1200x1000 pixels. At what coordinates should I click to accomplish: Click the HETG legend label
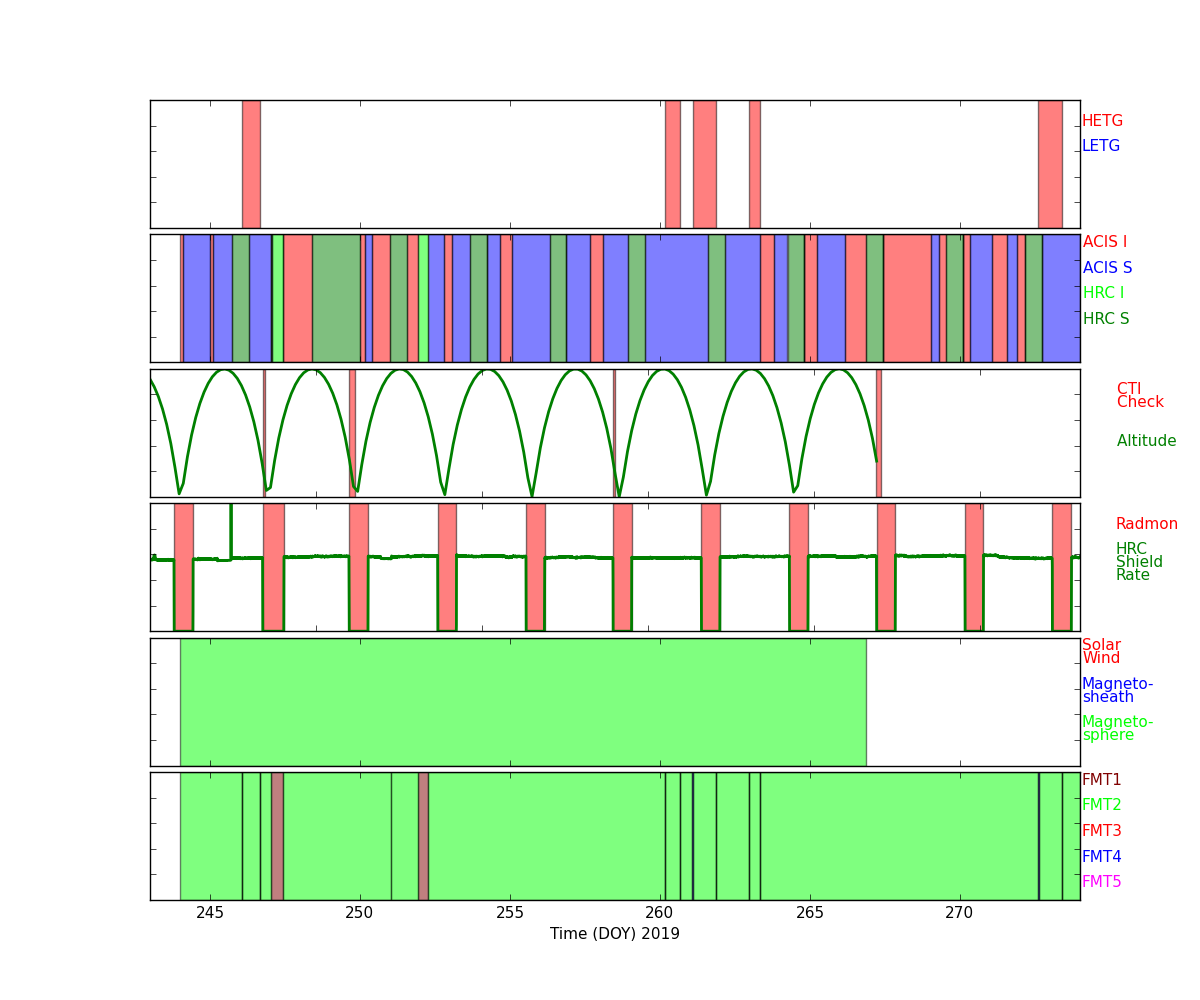tap(1102, 121)
